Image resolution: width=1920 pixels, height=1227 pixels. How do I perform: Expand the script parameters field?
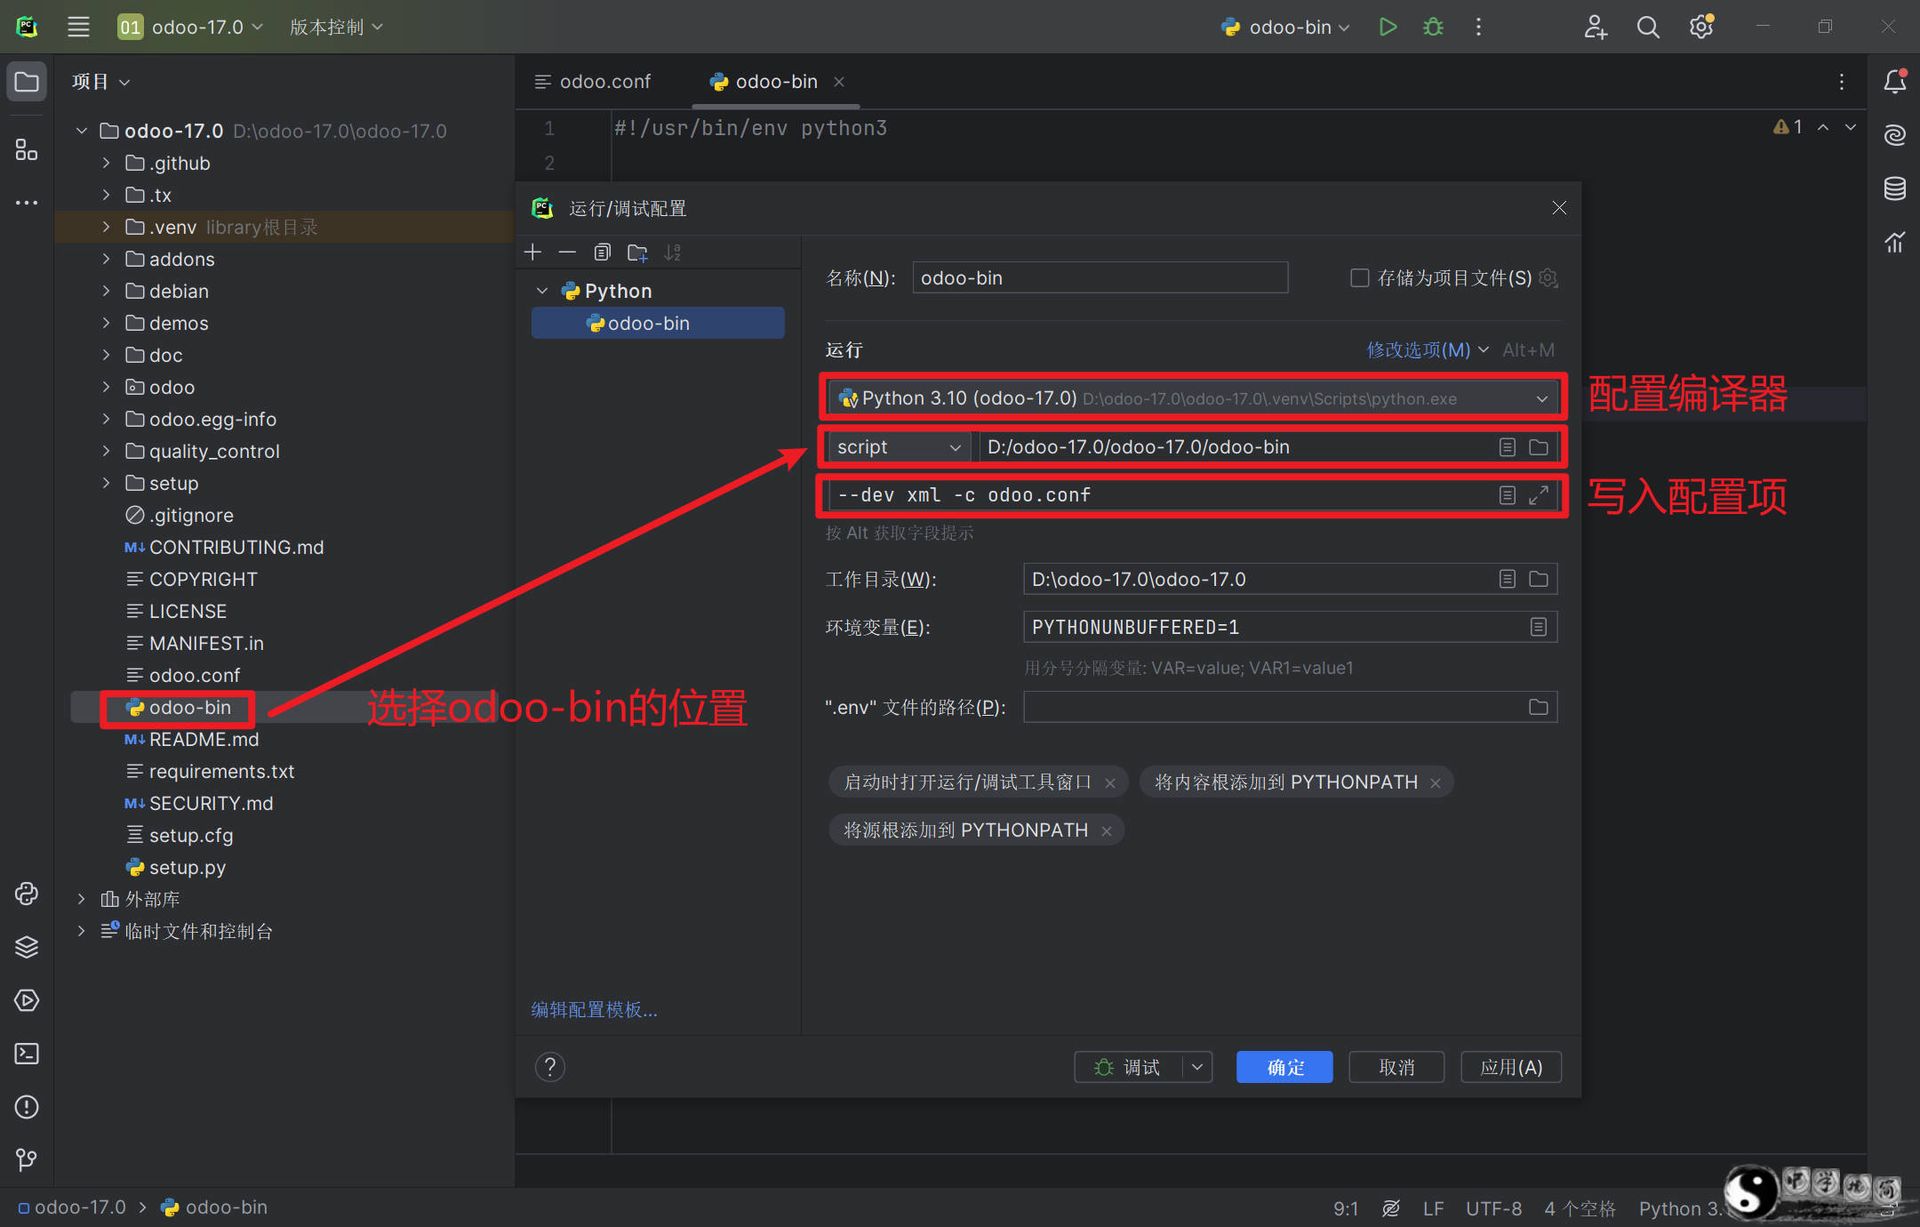click(x=1539, y=495)
